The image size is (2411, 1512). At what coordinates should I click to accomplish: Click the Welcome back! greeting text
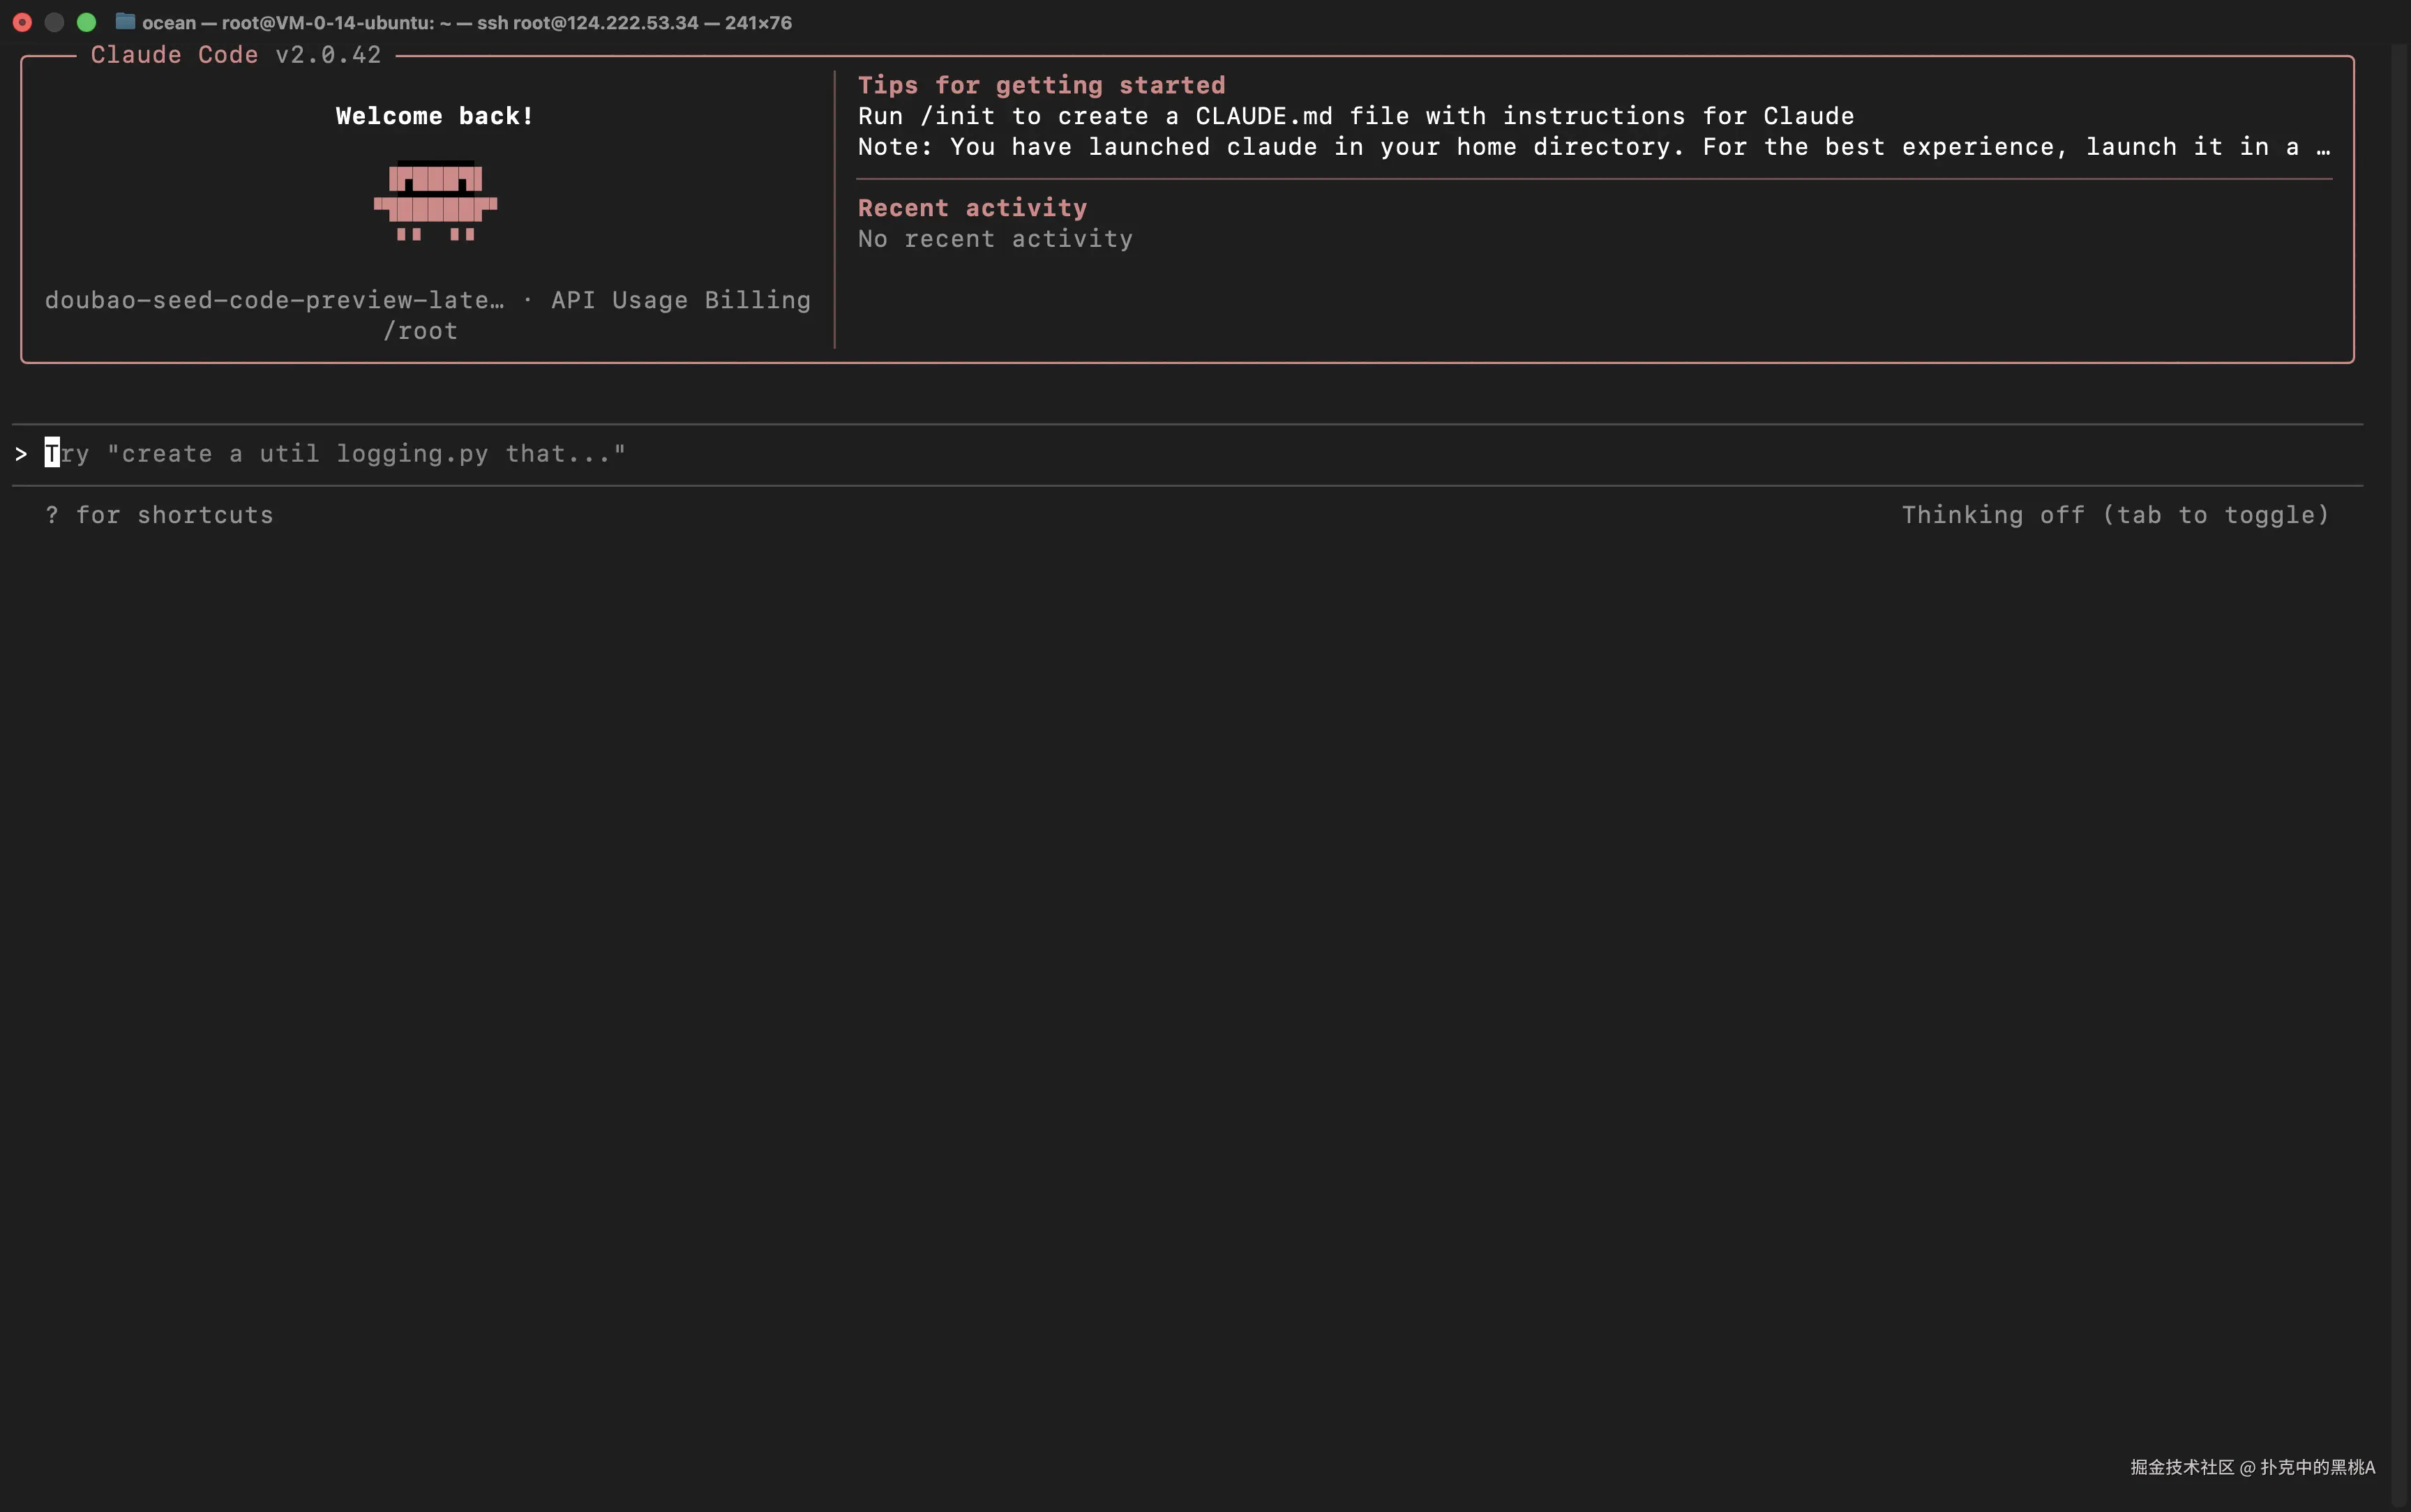[x=434, y=116]
